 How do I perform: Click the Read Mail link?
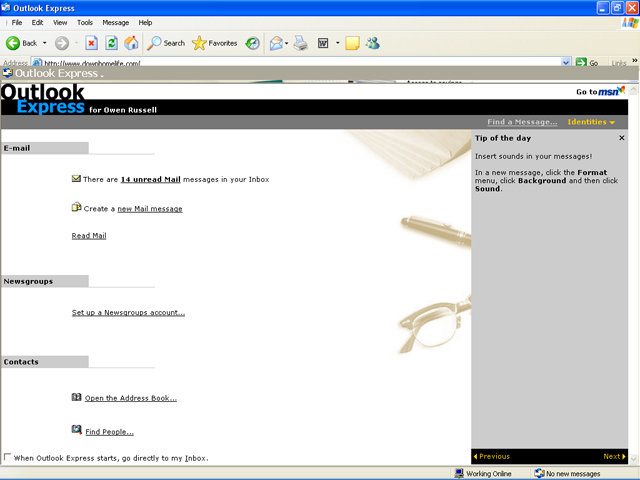point(89,236)
